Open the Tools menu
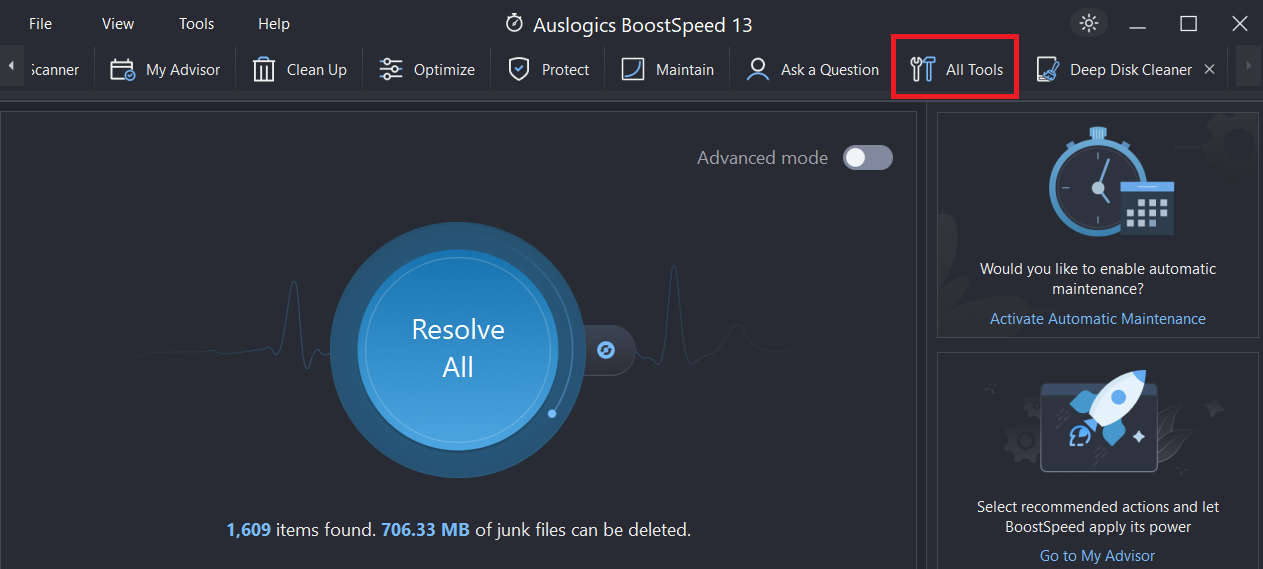This screenshot has height=569, width=1263. (197, 24)
